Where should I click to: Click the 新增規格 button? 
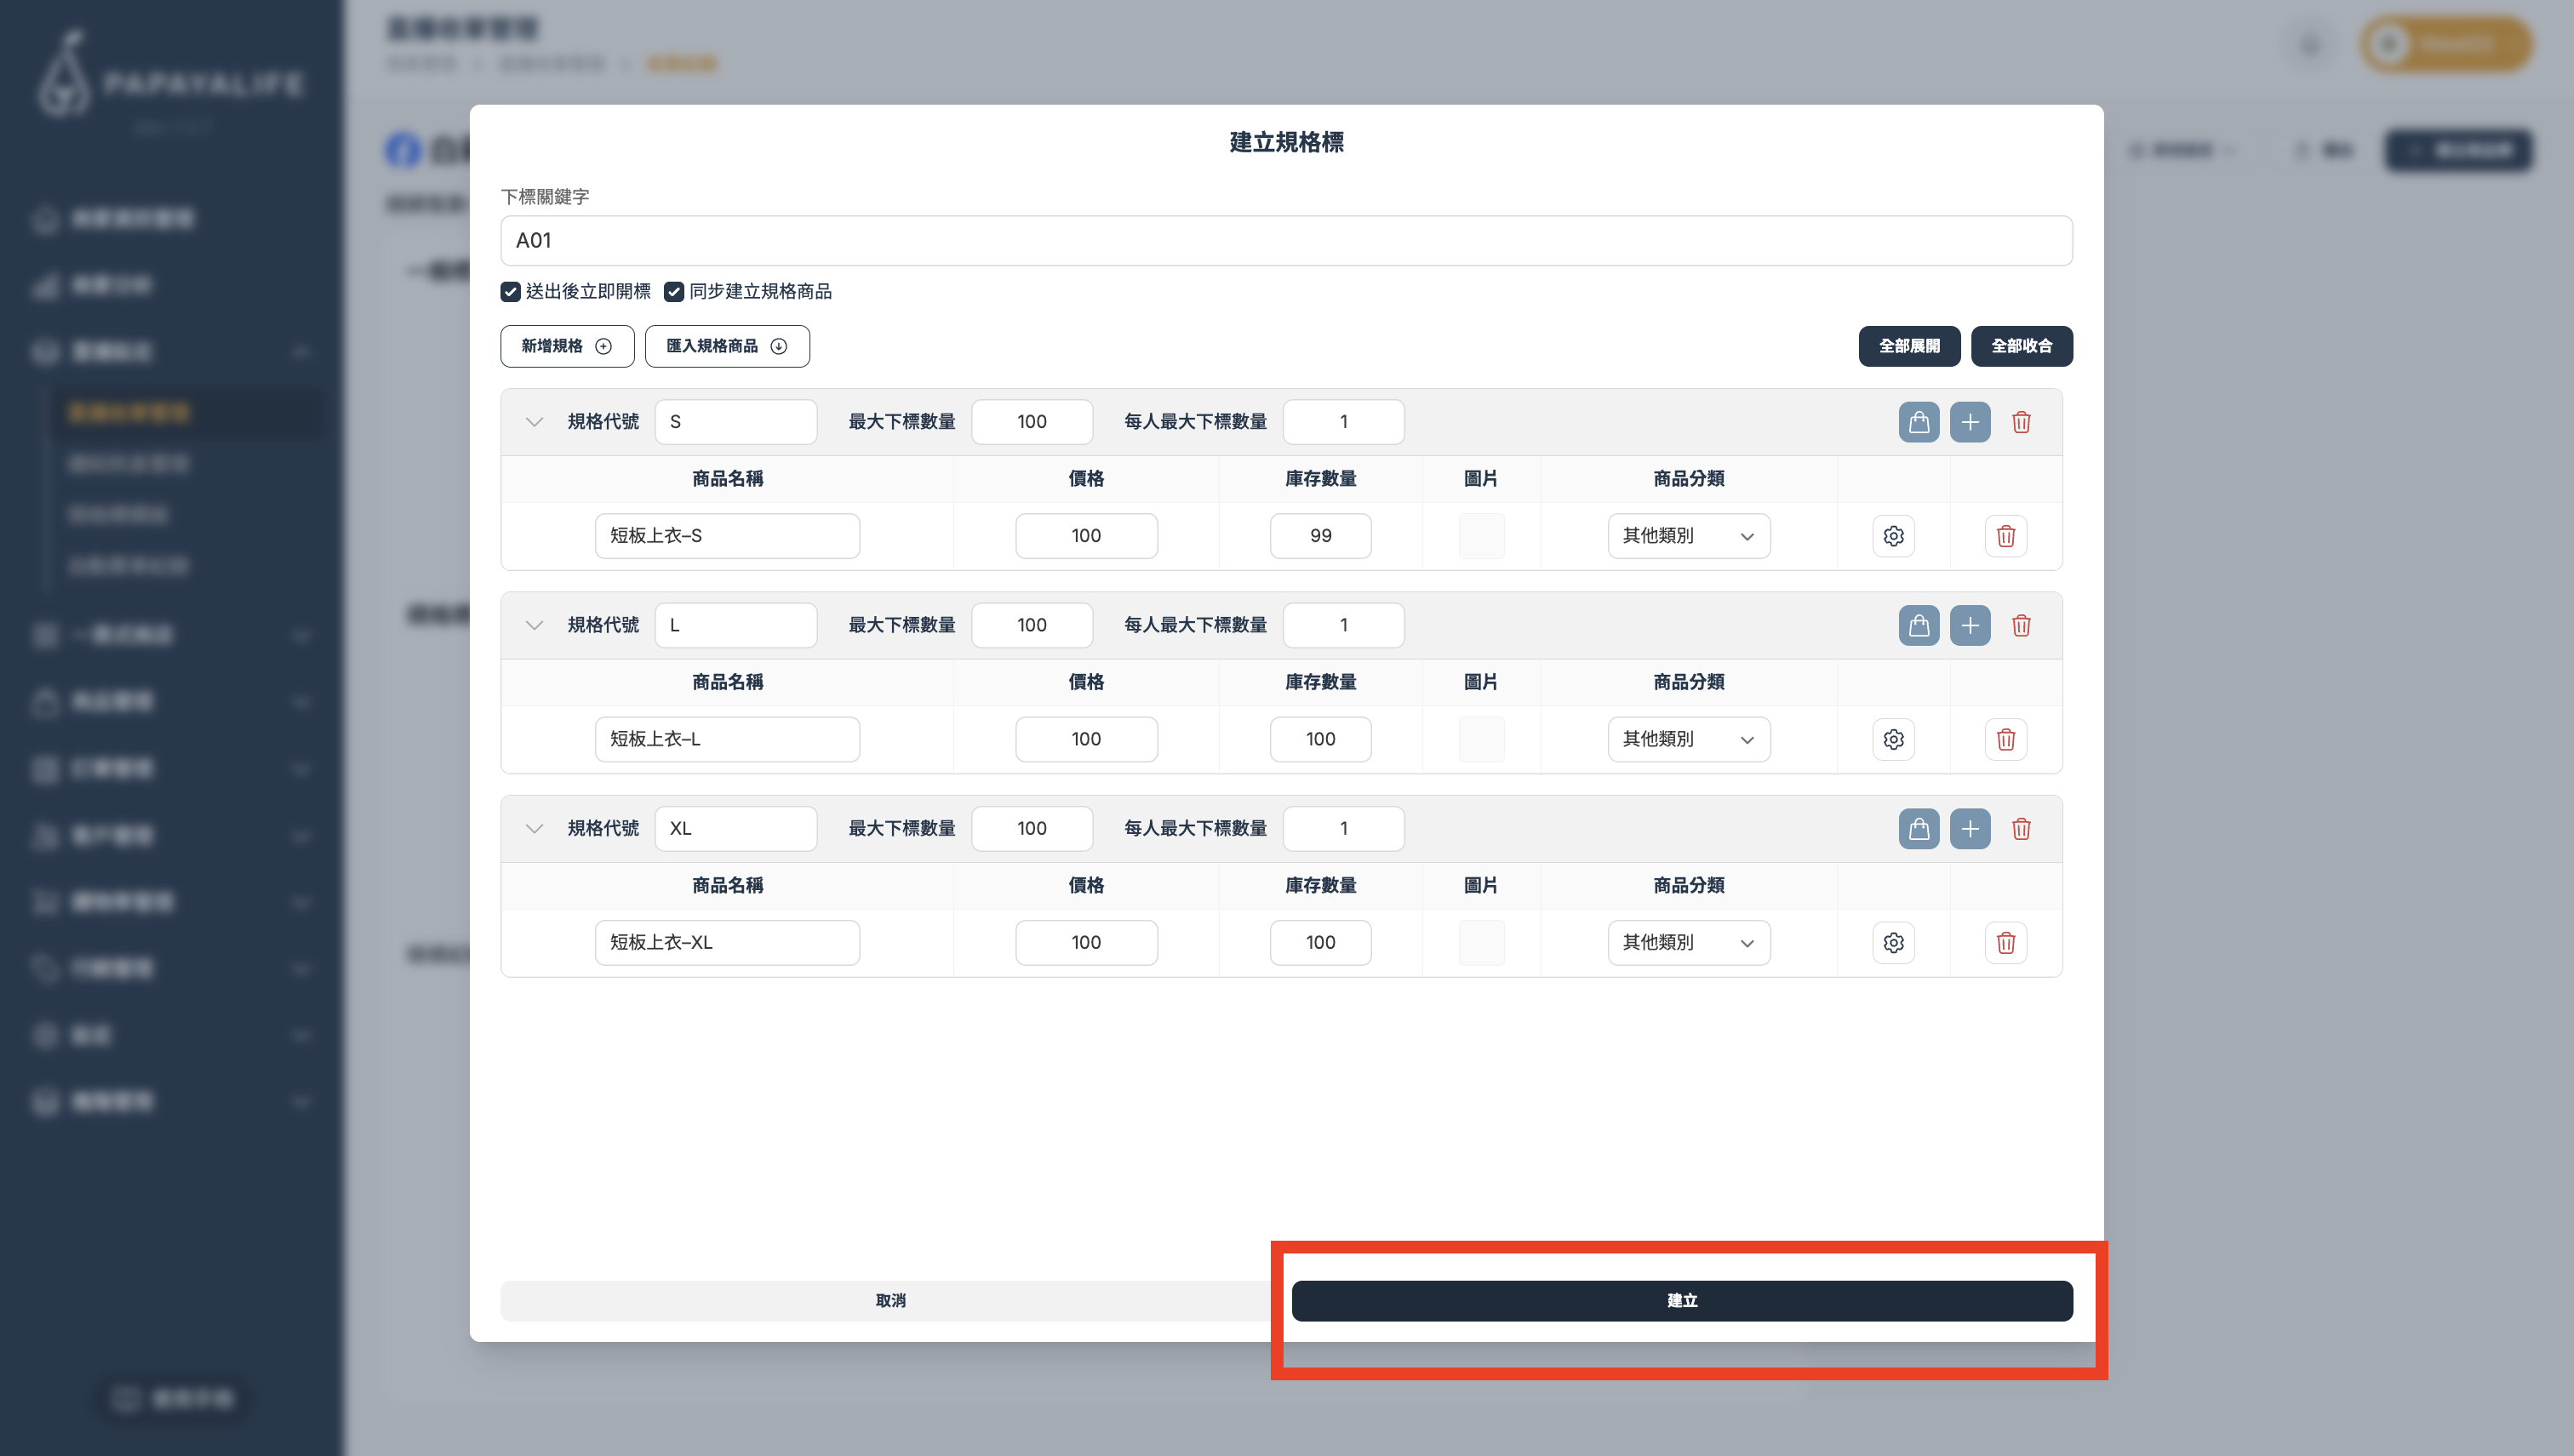pyautogui.click(x=567, y=346)
